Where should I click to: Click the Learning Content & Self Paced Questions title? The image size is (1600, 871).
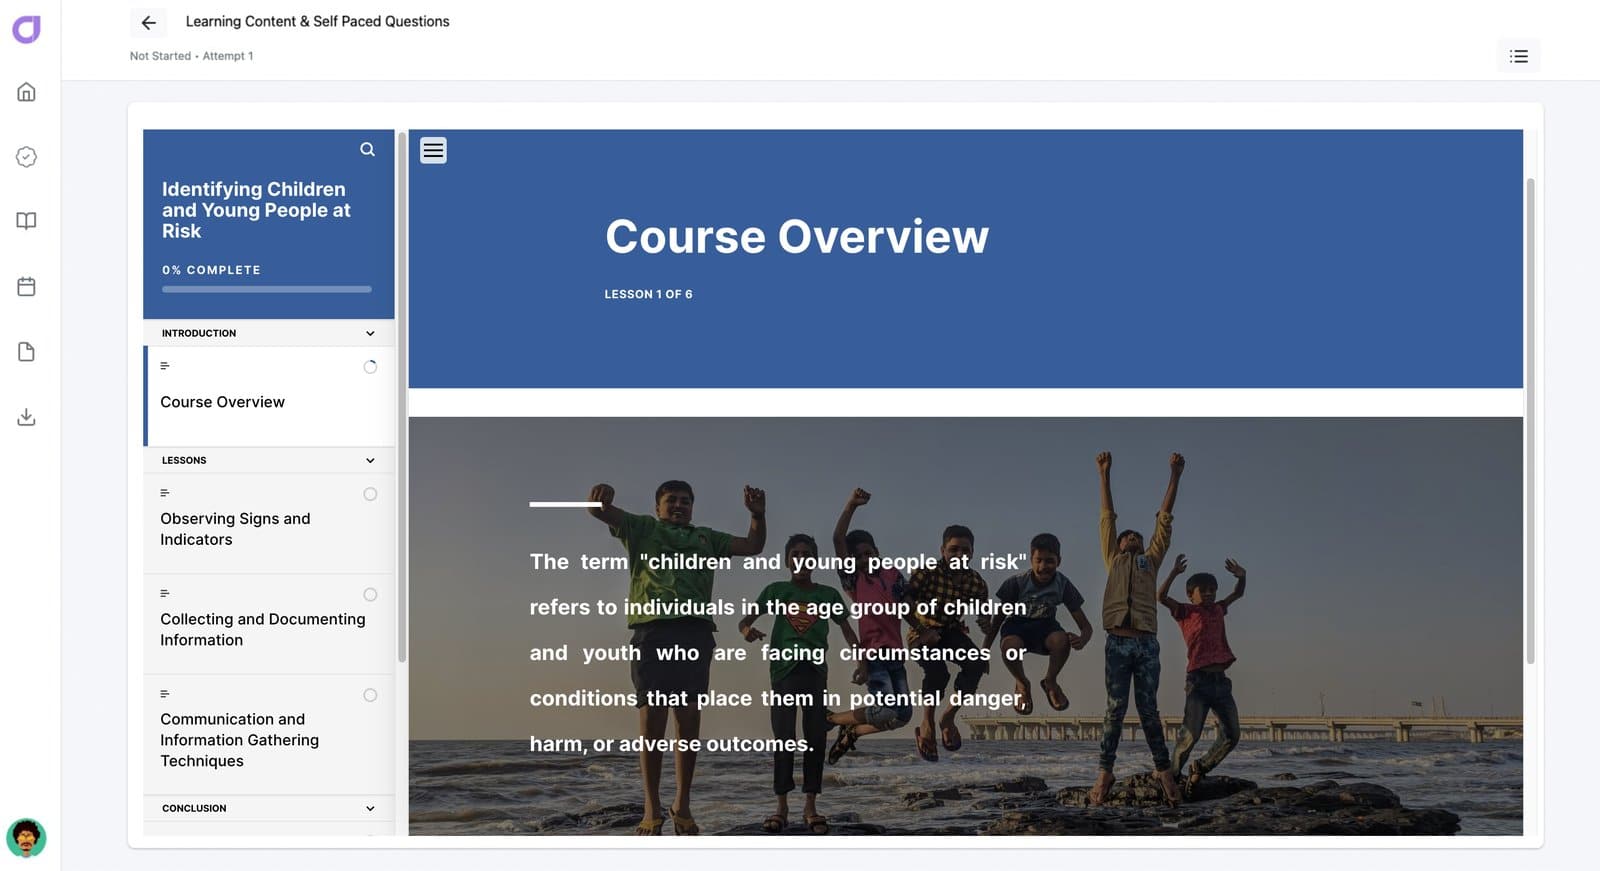pos(317,21)
